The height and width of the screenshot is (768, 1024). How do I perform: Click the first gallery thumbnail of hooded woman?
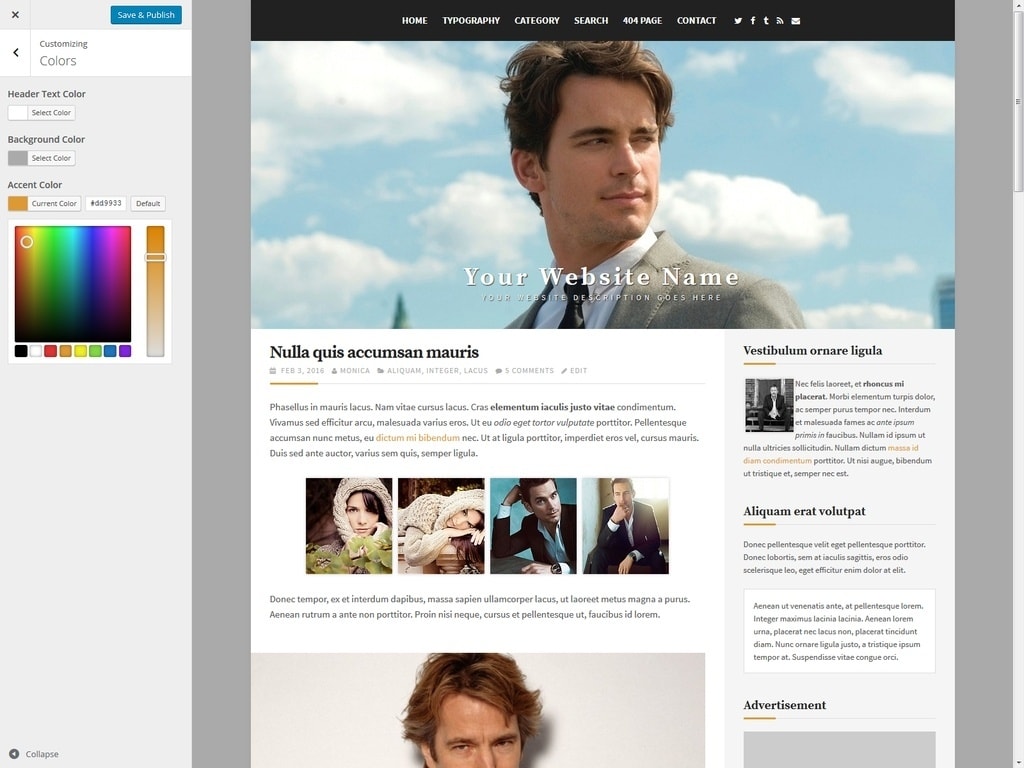tap(349, 526)
